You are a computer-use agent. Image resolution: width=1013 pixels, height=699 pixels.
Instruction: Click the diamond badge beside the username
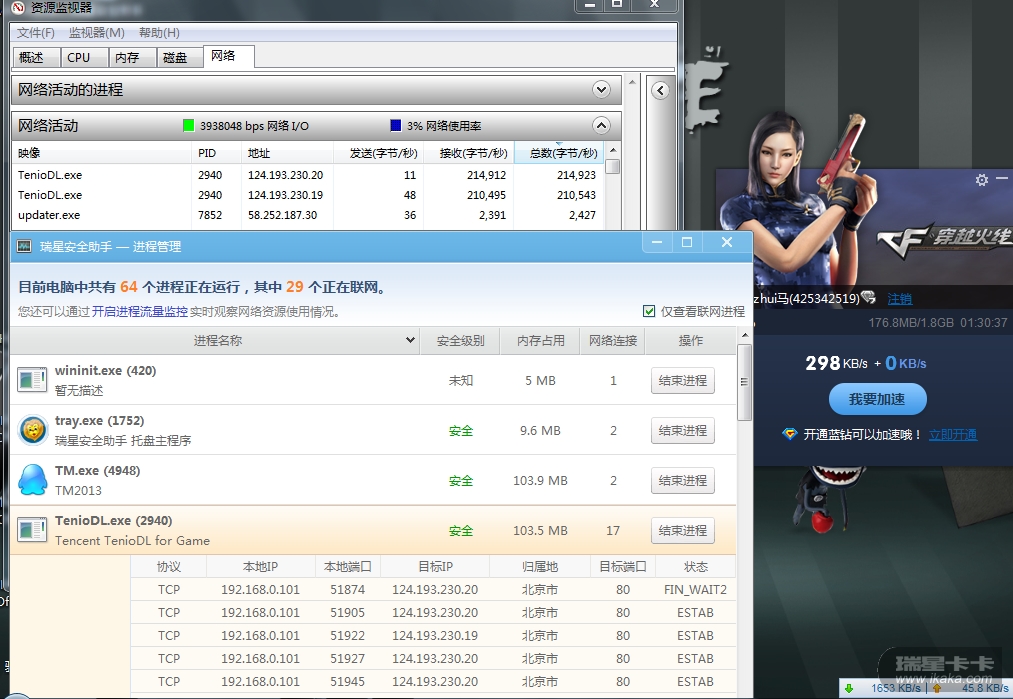point(868,298)
